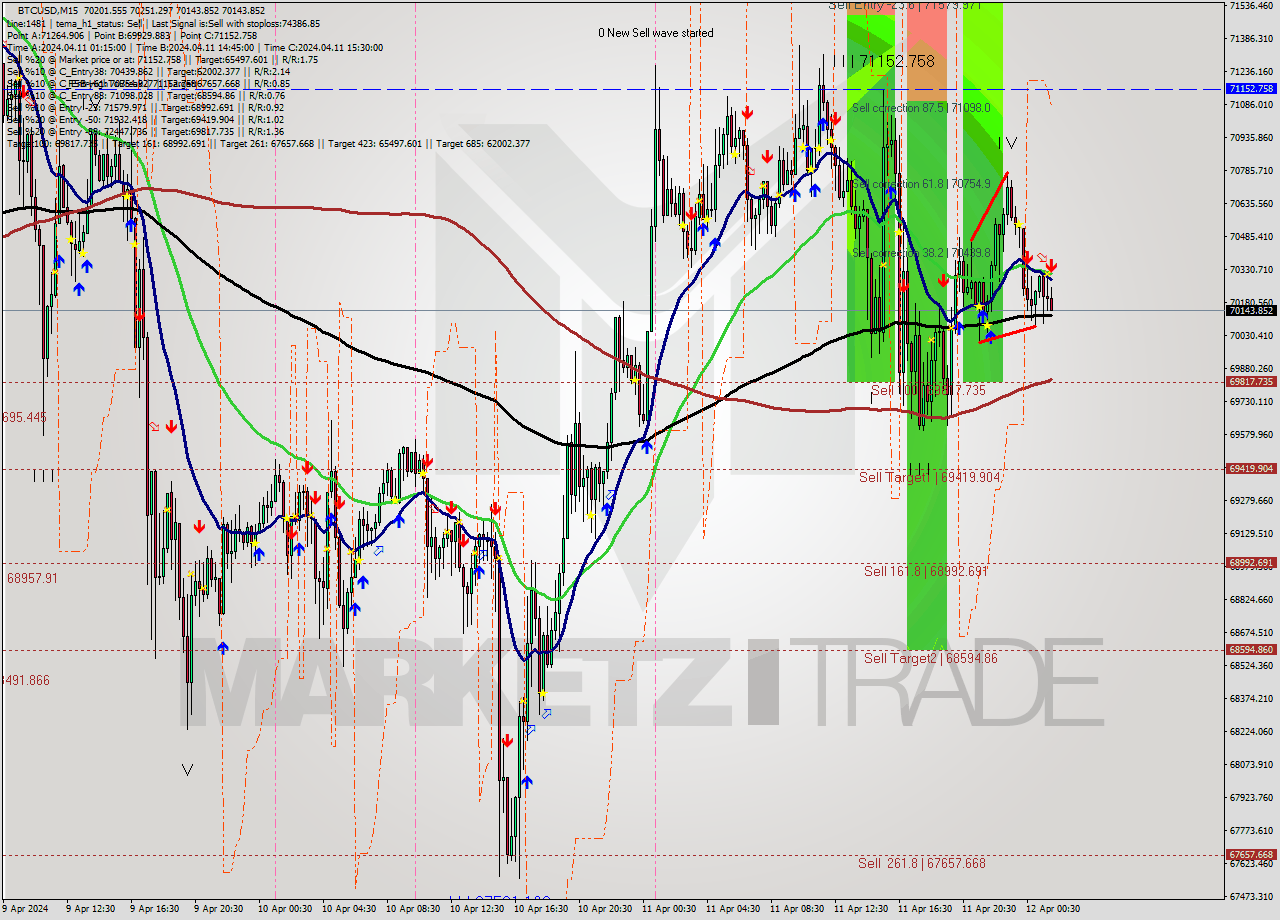This screenshot has height=920, width=1280.
Task: Click 'Sell correction 38.2' label on chart
Action: point(921,253)
